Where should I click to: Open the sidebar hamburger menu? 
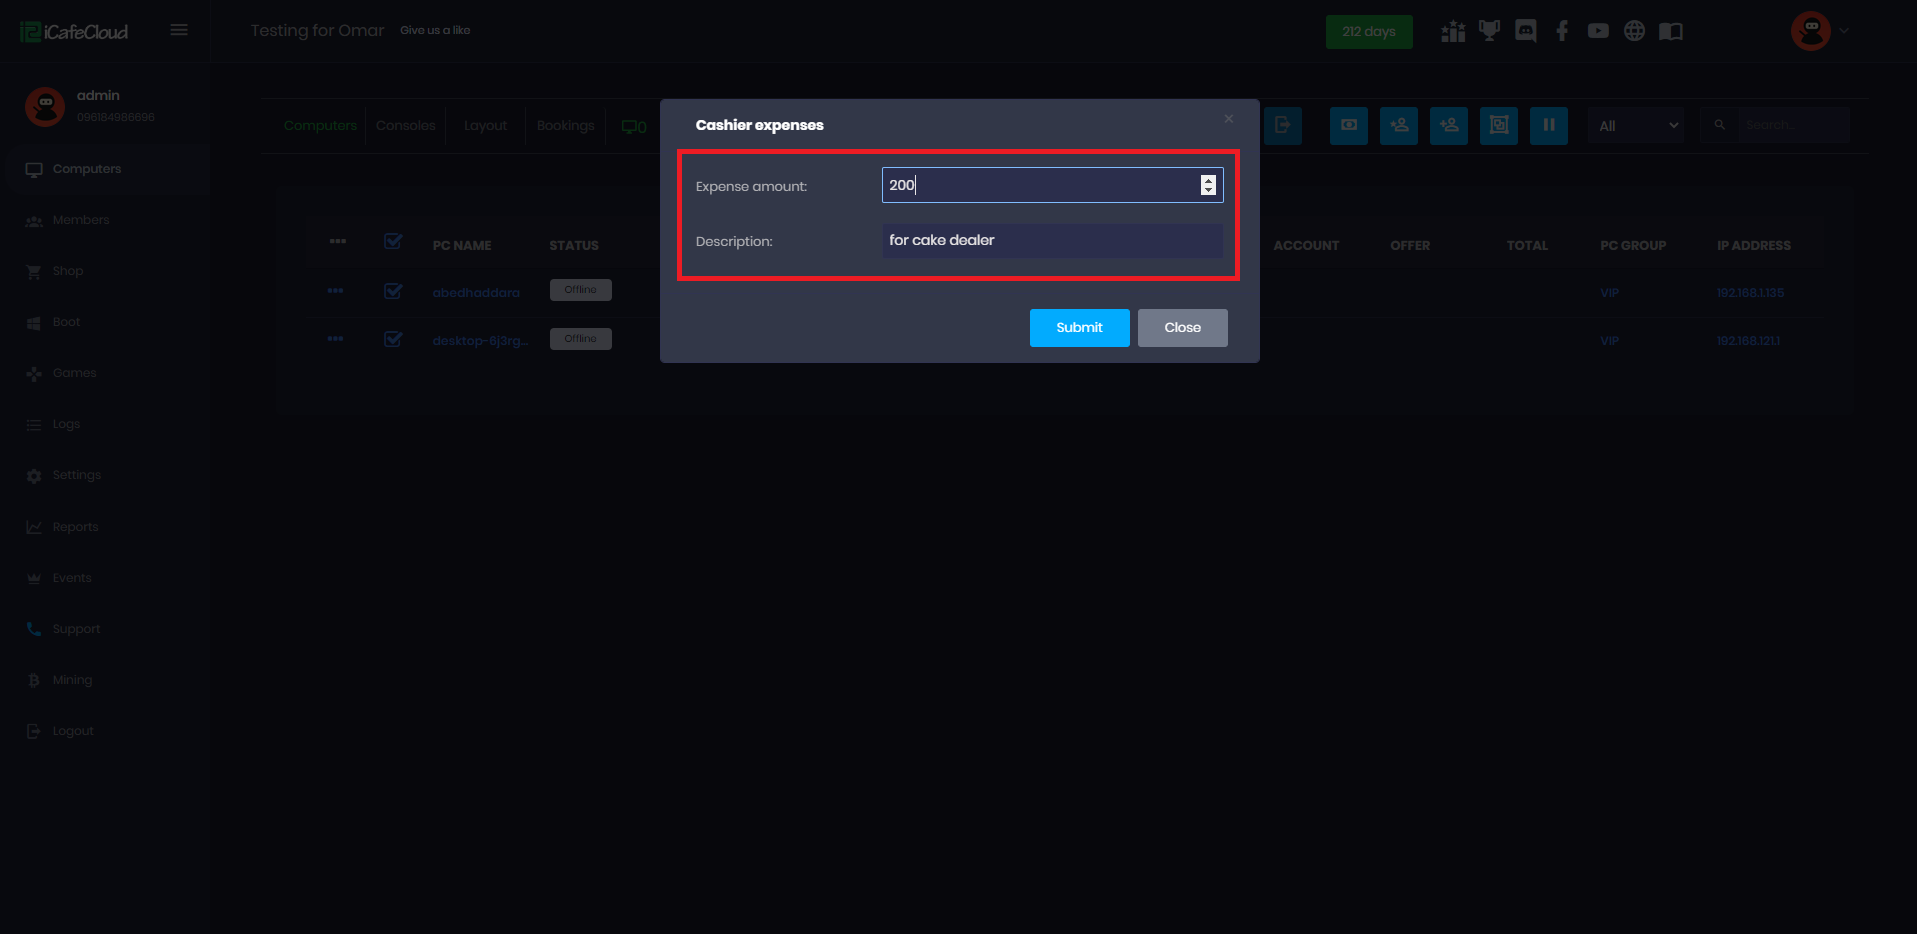pos(179,29)
